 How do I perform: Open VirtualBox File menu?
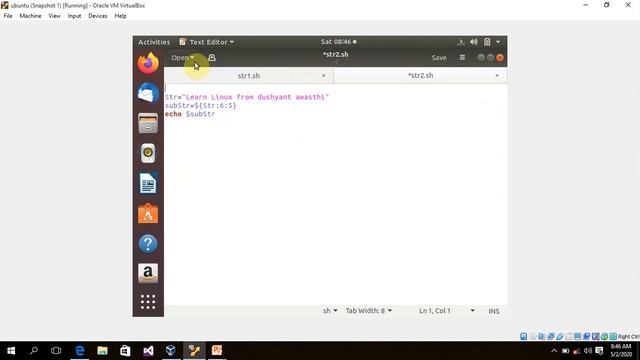point(8,16)
